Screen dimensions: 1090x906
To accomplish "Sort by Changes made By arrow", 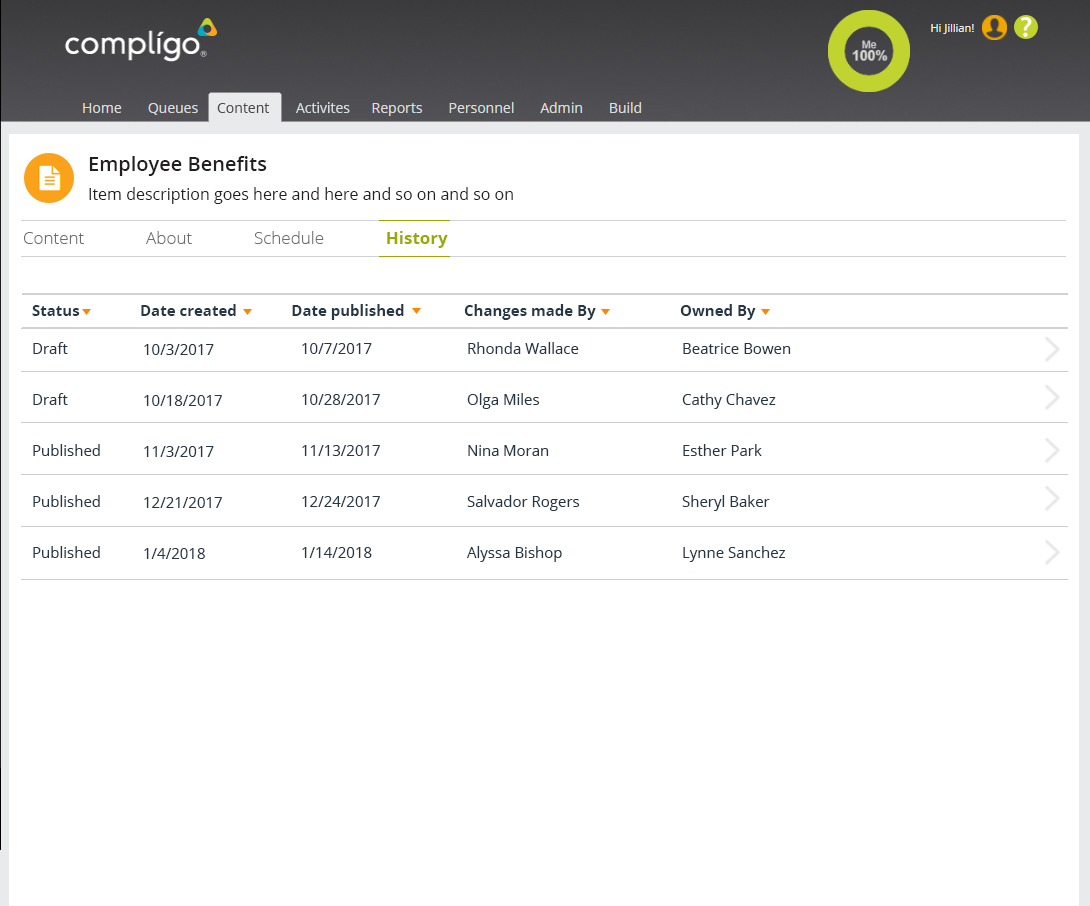I will click(x=606, y=312).
